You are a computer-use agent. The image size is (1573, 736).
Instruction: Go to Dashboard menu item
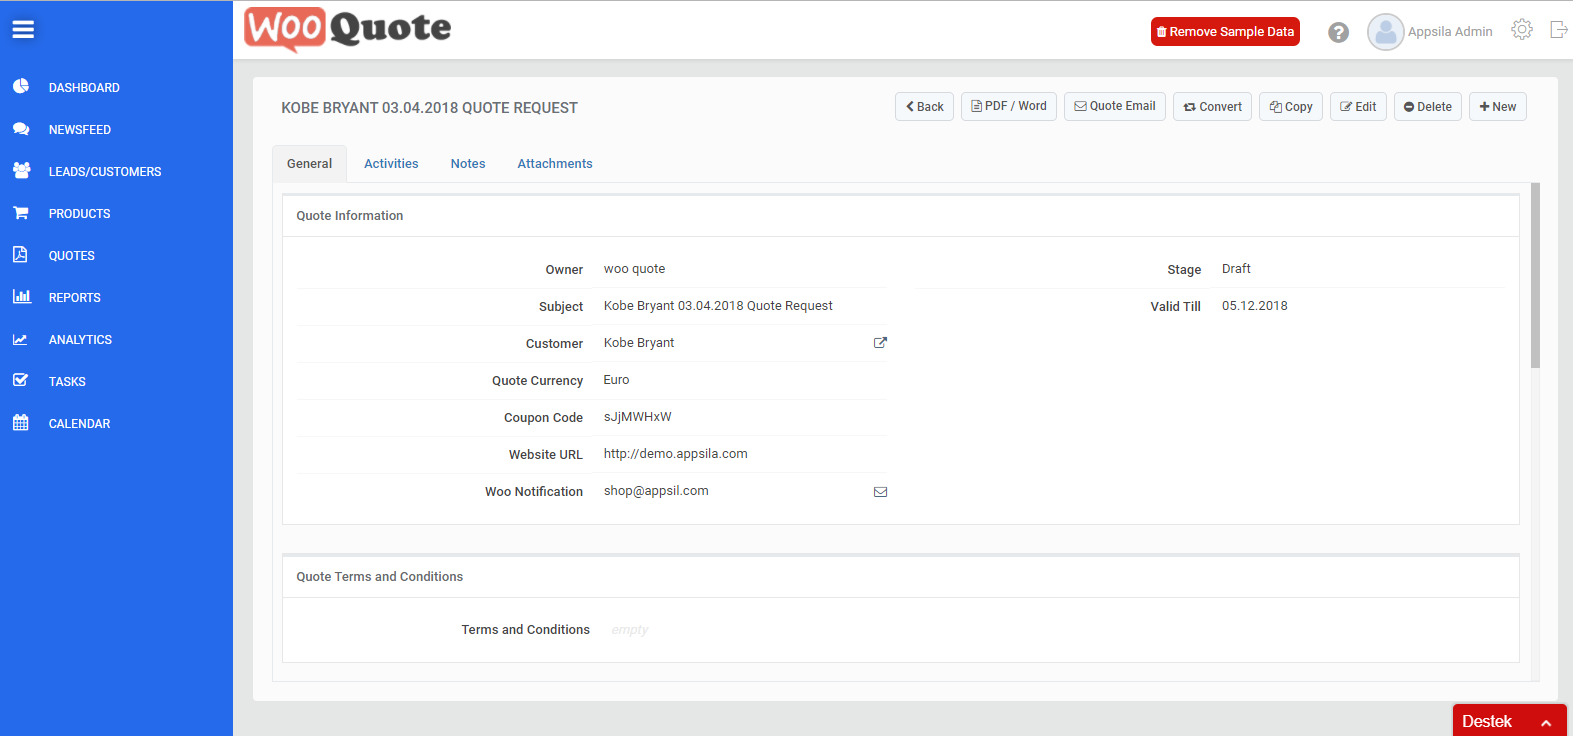pos(84,88)
